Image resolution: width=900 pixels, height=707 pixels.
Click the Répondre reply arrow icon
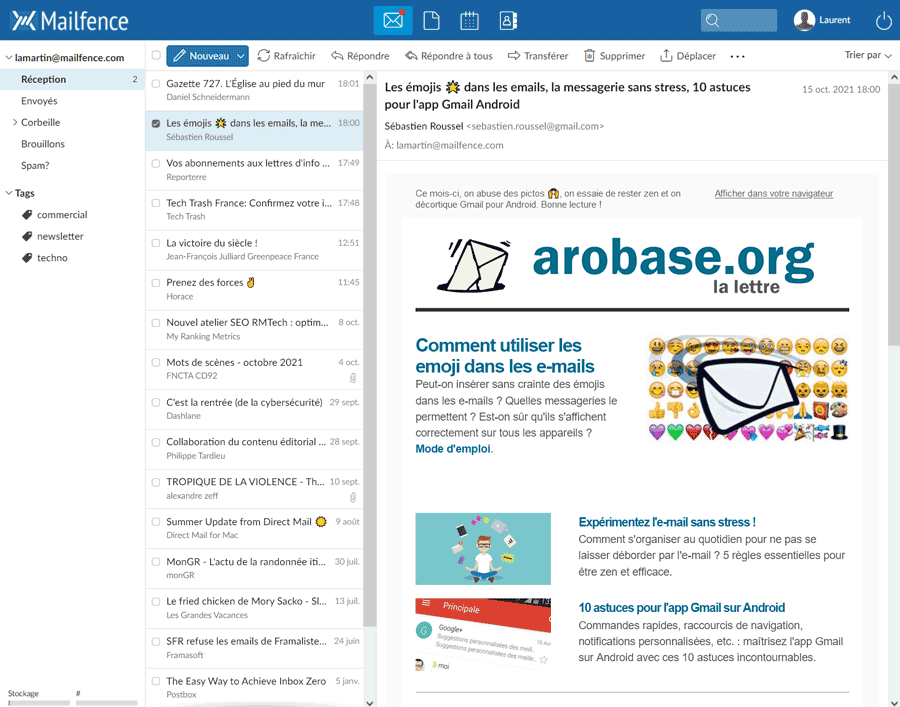[337, 56]
